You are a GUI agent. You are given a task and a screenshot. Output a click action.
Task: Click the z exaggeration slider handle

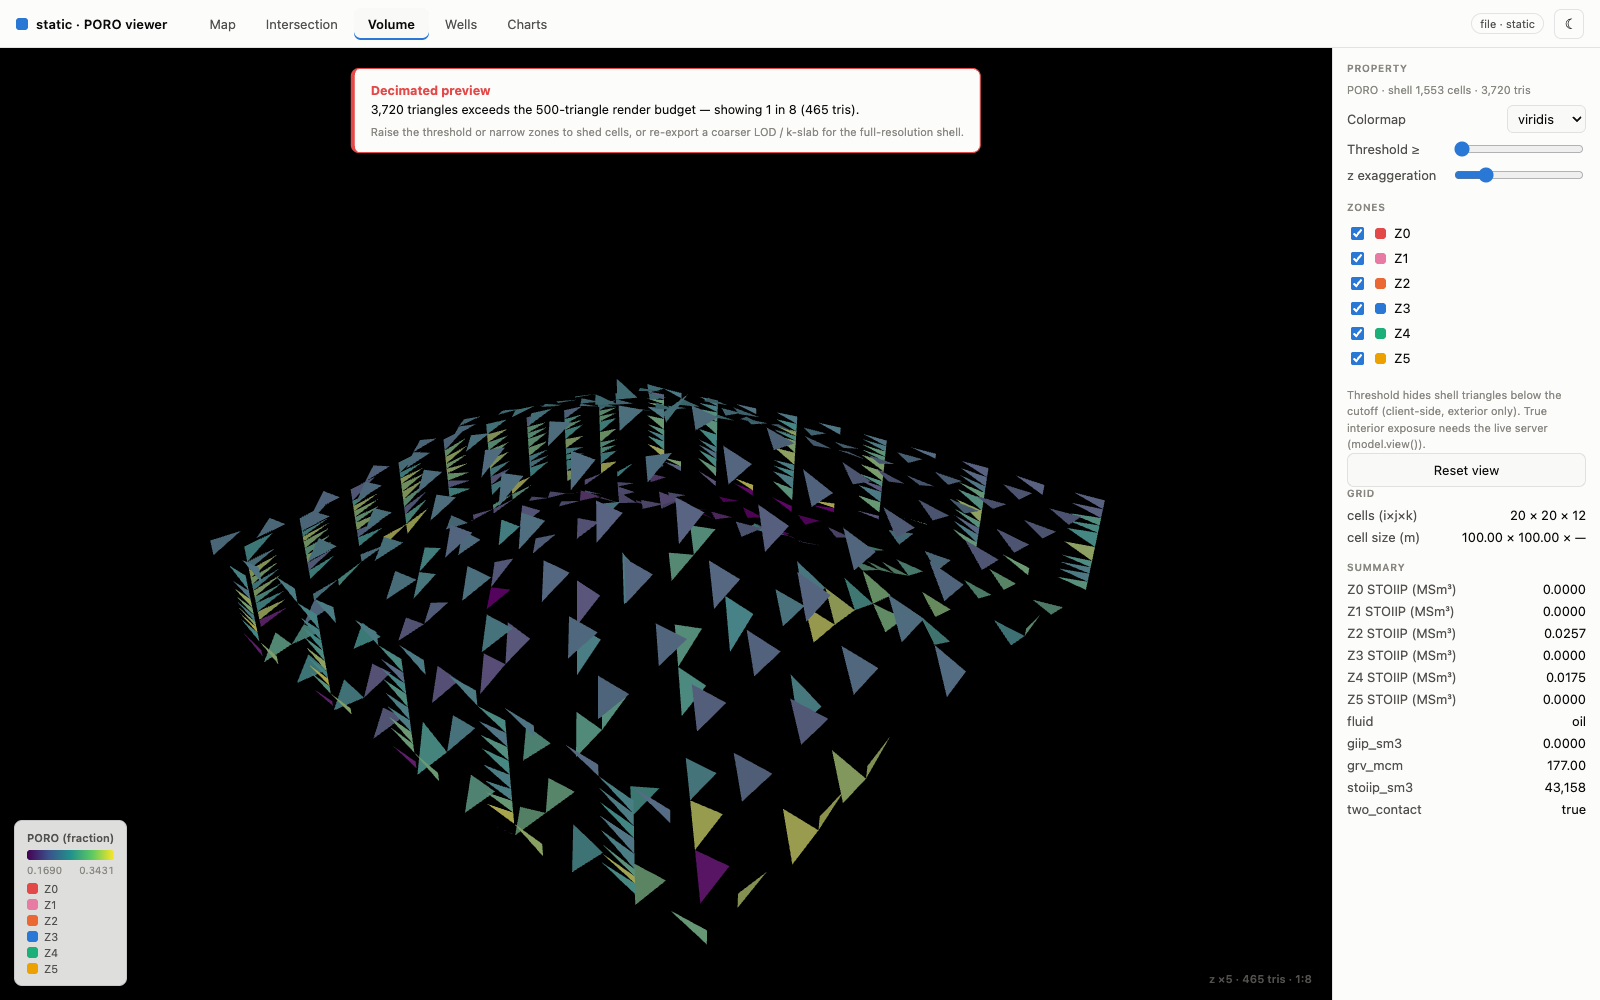1486,175
